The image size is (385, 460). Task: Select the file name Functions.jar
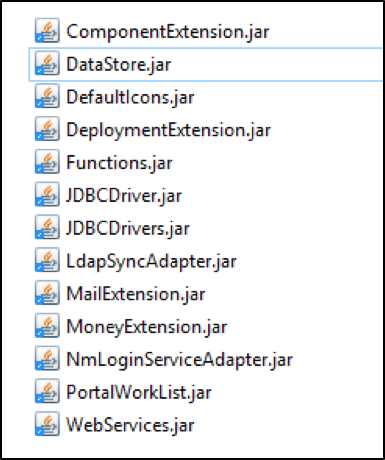point(119,163)
